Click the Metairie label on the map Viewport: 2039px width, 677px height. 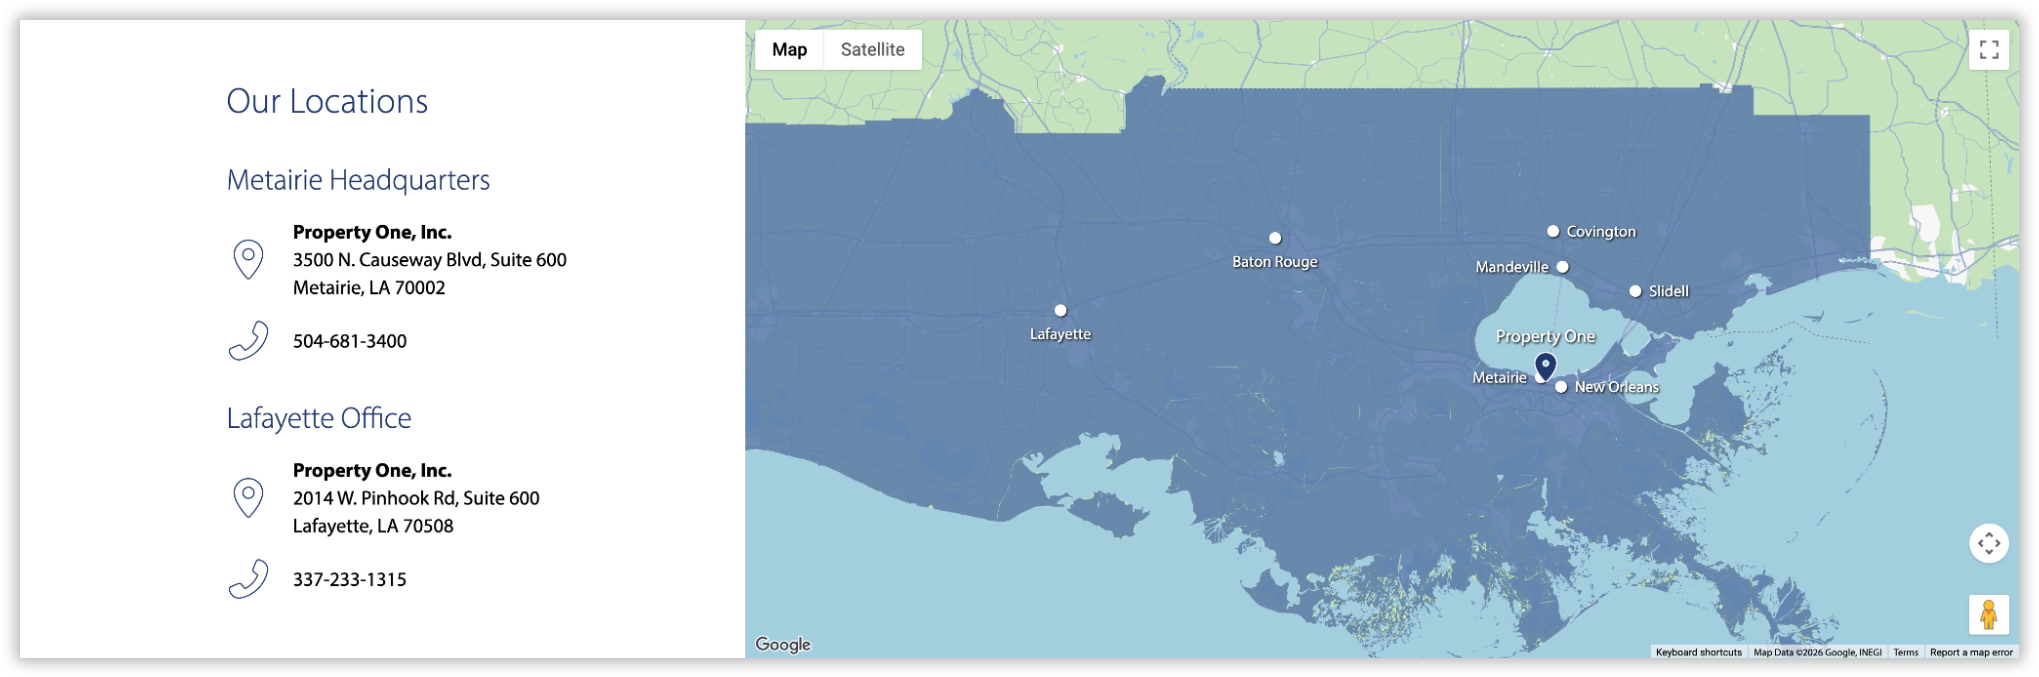[x=1500, y=377]
